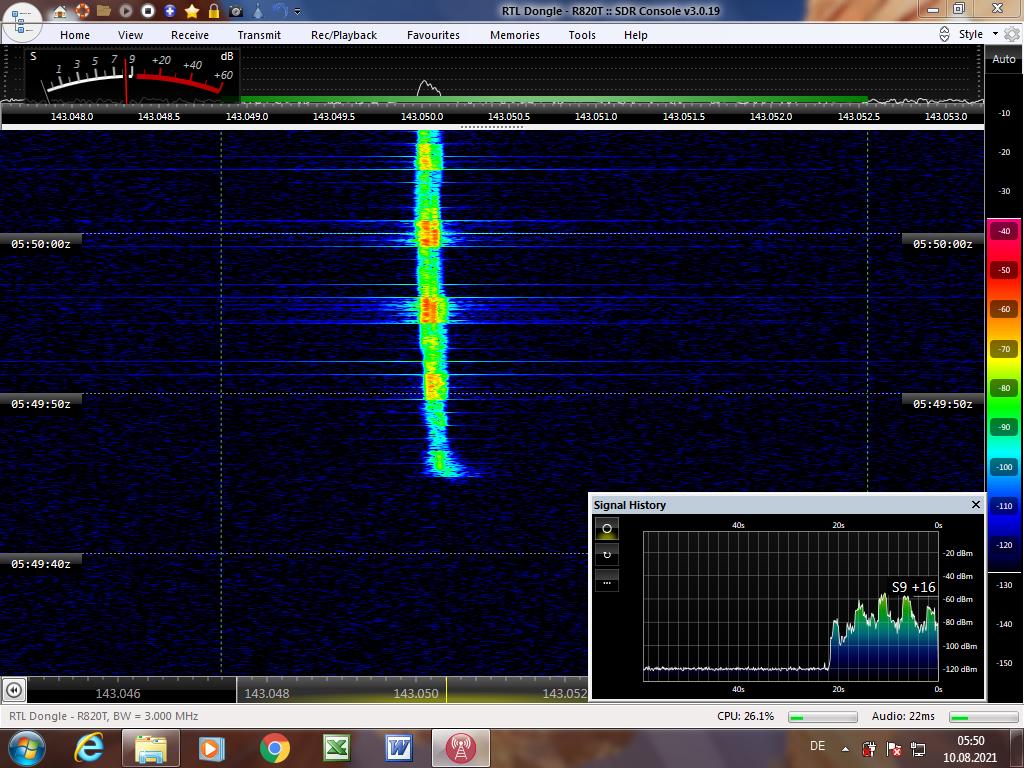The width and height of the screenshot is (1024, 768).
Task: Switch to SDR Console taskbar button
Action: (460, 748)
